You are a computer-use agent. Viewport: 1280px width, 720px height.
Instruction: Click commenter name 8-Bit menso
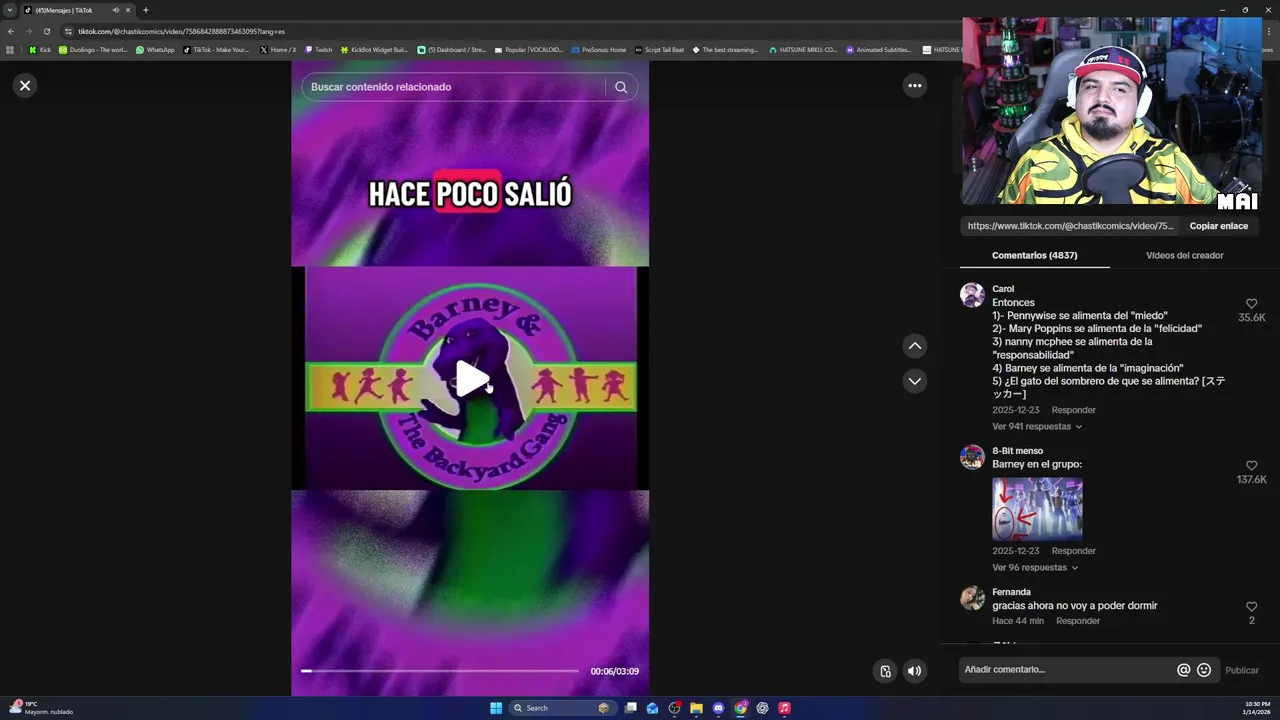click(1015, 451)
